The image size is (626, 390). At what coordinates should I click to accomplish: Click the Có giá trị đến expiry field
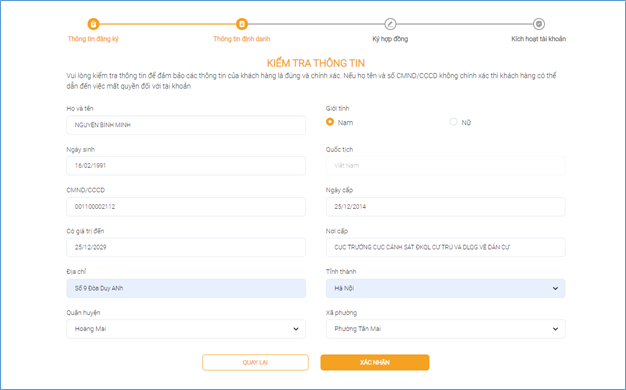click(x=186, y=247)
